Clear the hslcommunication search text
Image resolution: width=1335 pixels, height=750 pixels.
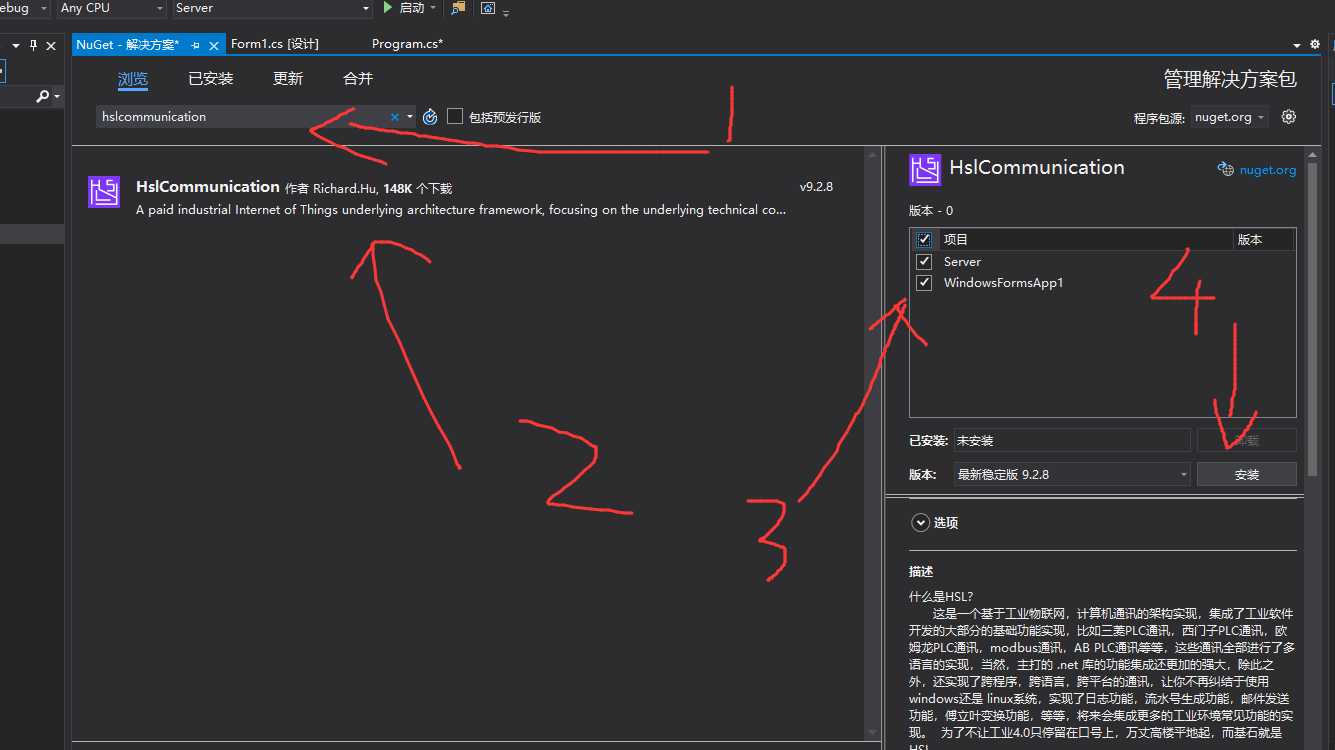pos(395,117)
